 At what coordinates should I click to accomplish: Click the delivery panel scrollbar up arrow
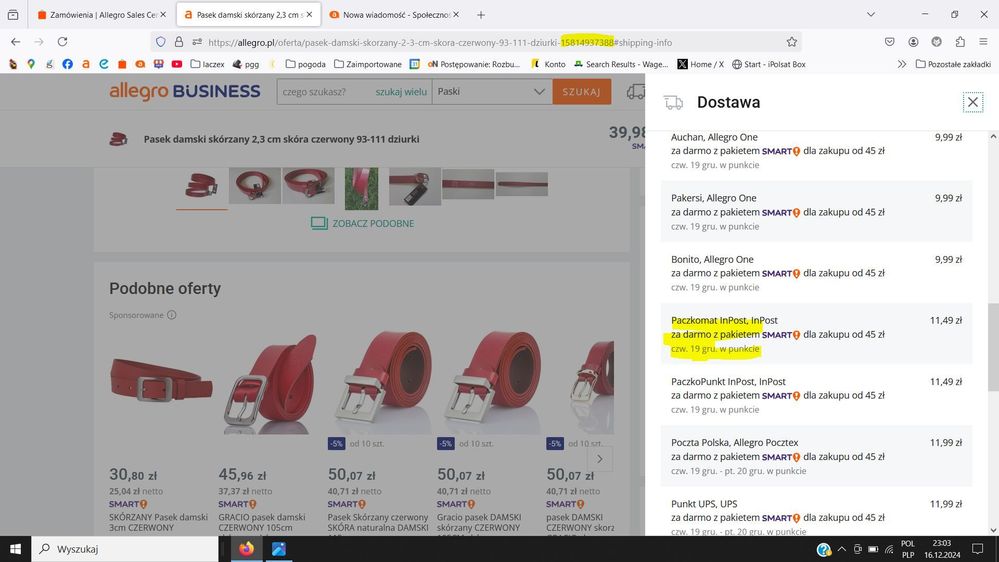click(x=993, y=137)
